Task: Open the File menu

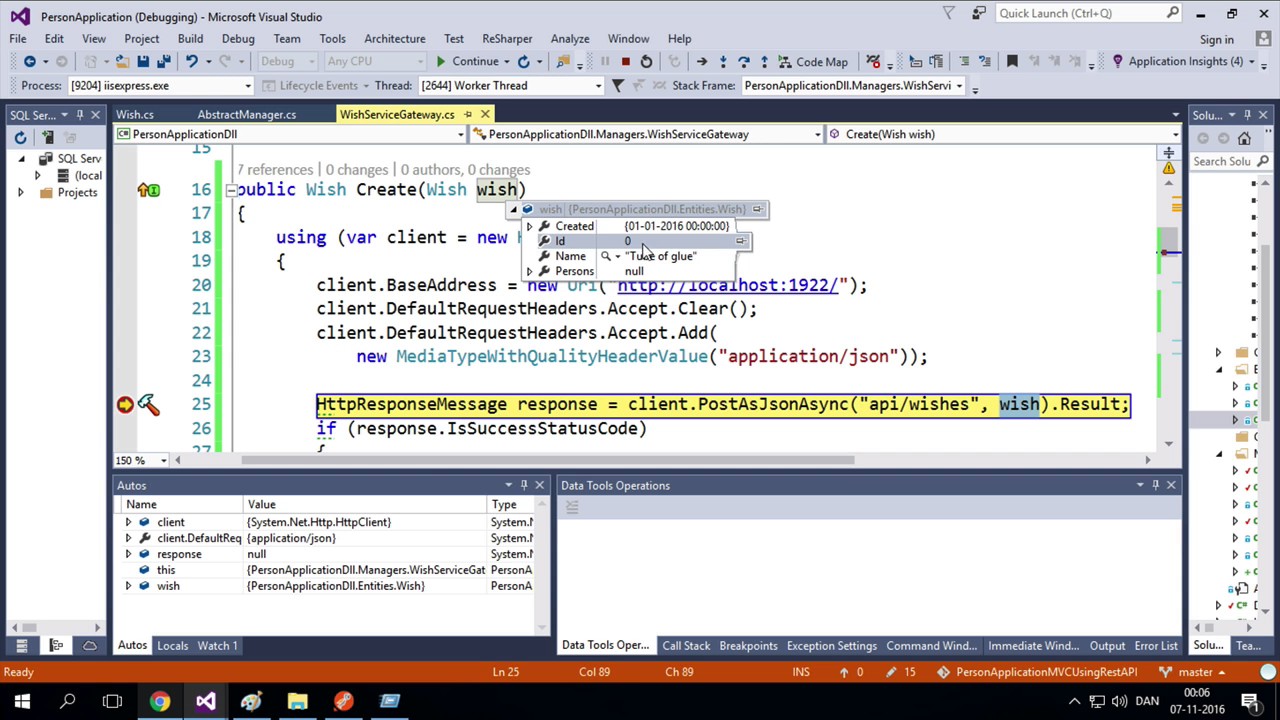Action: click(x=18, y=38)
